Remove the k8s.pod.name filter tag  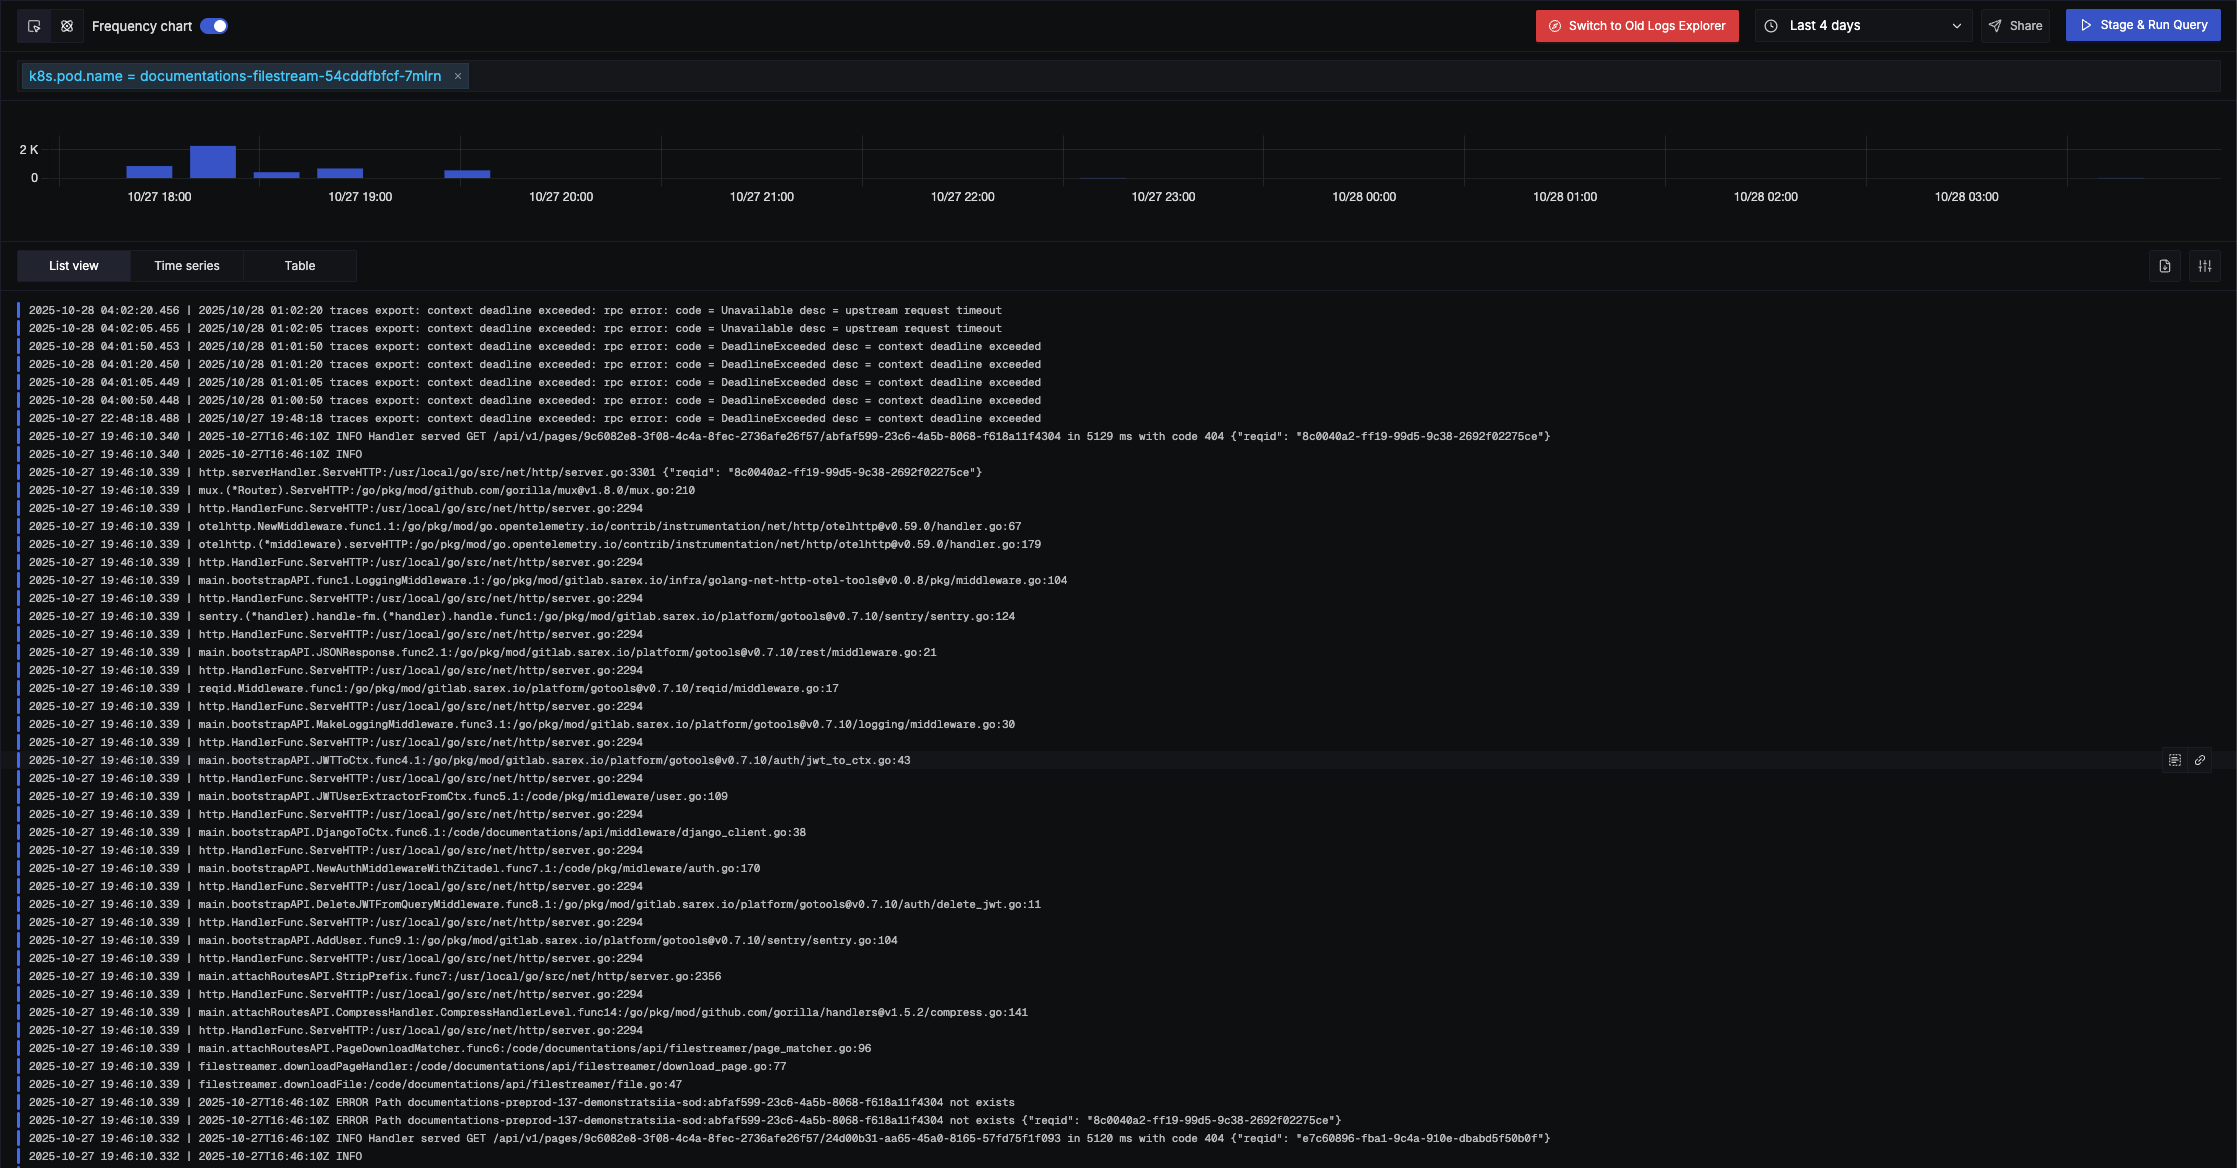[x=458, y=76]
